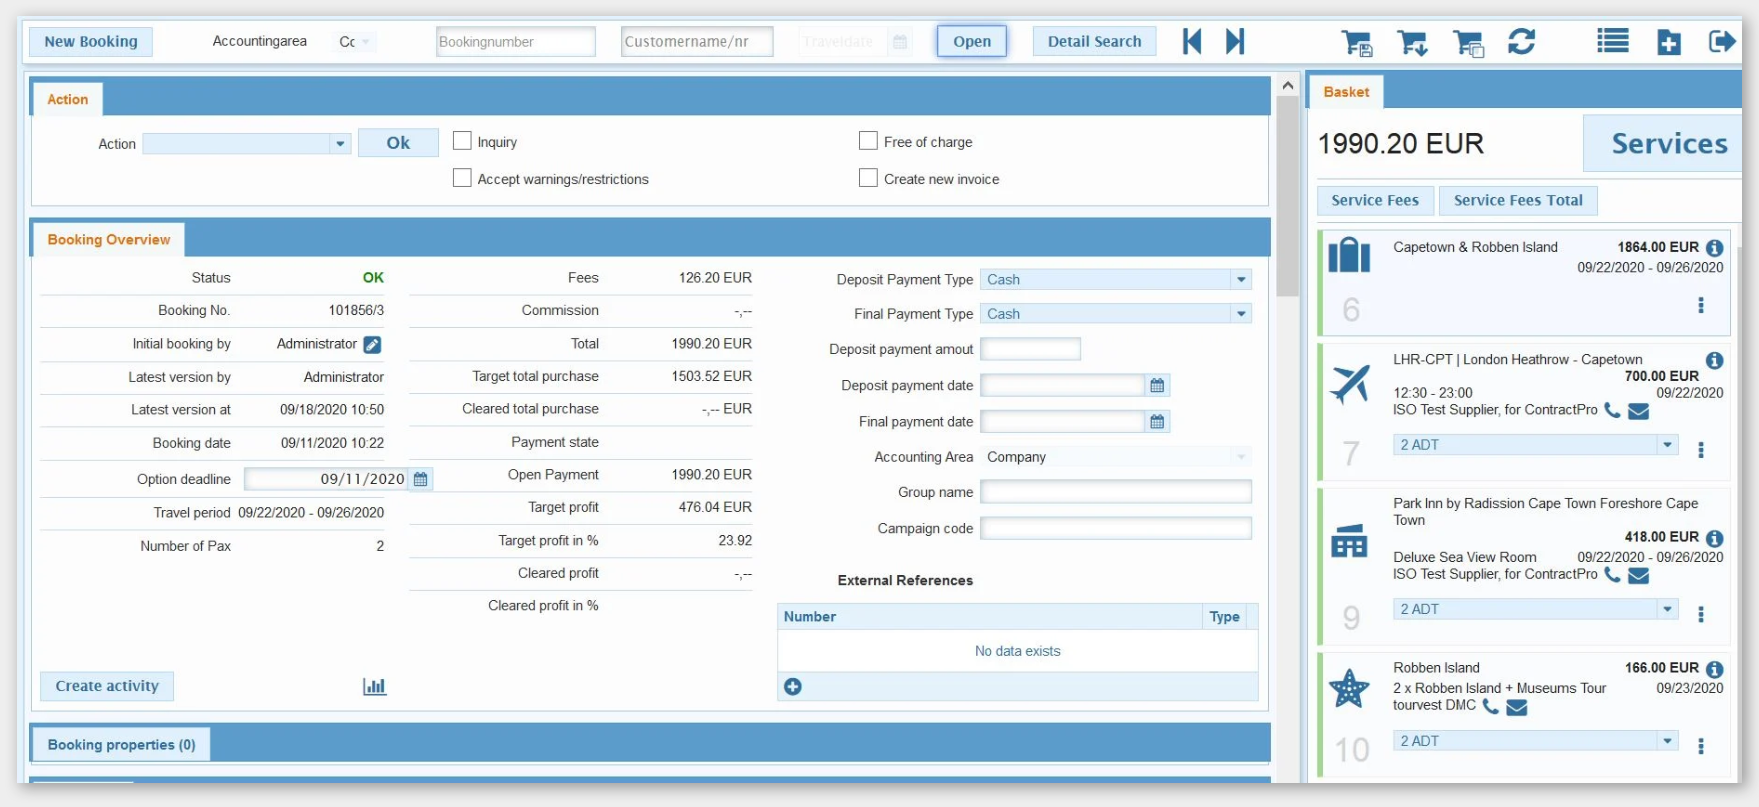Image resolution: width=1759 pixels, height=807 pixels.
Task: Open the Booking properties (0) tab
Action: [122, 745]
